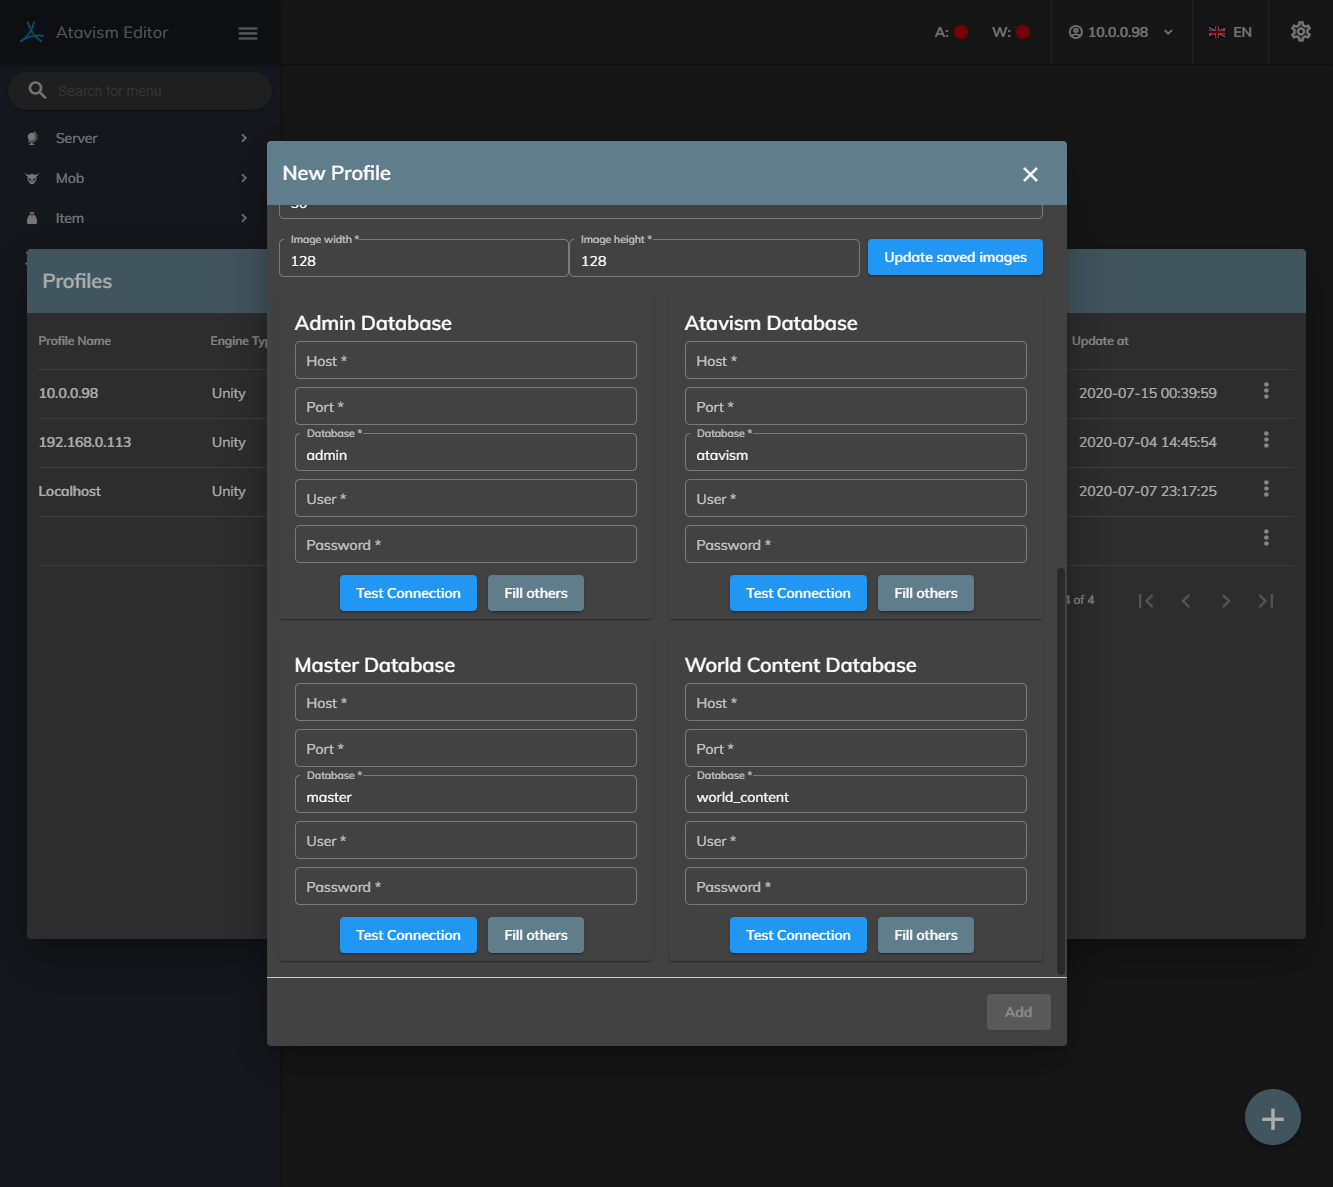1333x1187 pixels.
Task: Click the dialog's vertical scrollbar
Action: (1060, 770)
